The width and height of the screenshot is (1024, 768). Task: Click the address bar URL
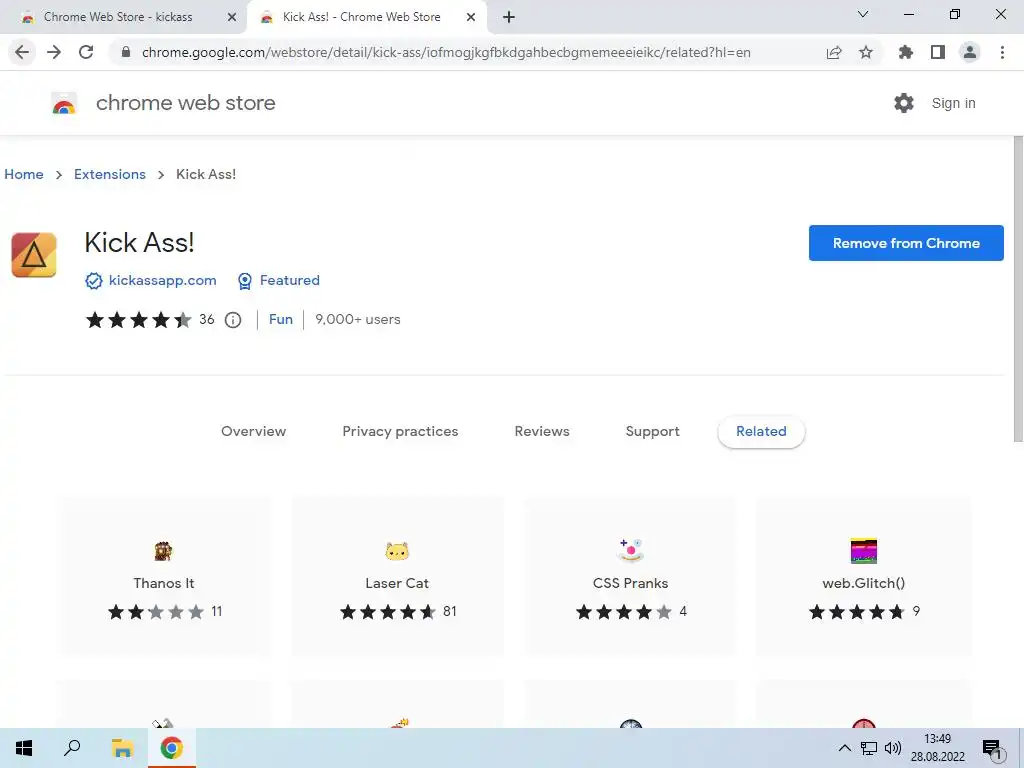[446, 52]
